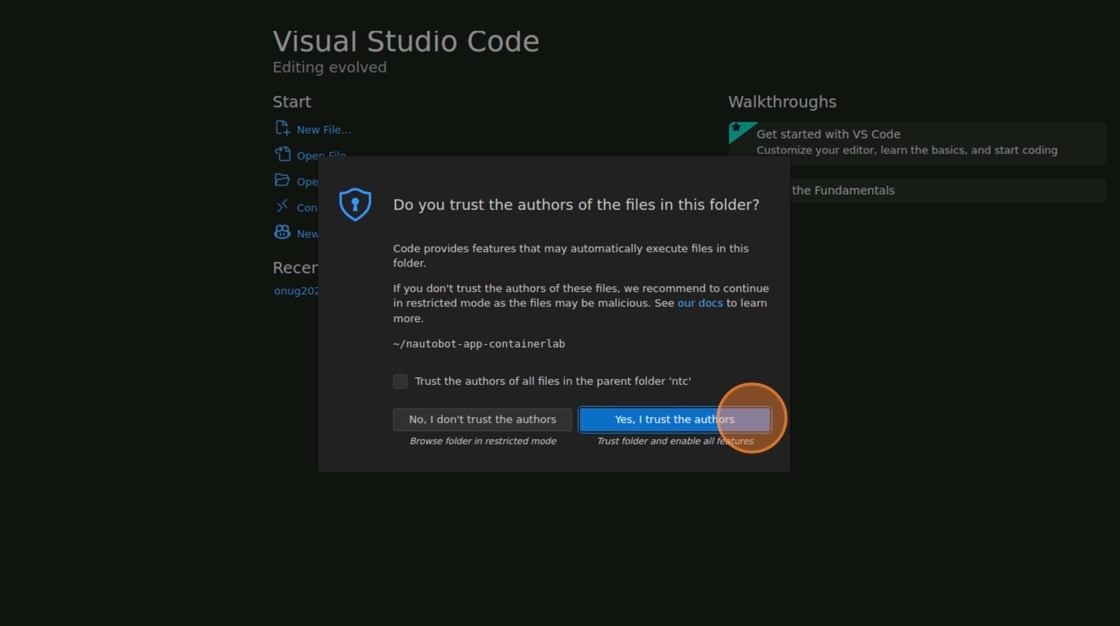Choose No, I don't trust the authors
This screenshot has width=1120, height=626.
pos(482,419)
